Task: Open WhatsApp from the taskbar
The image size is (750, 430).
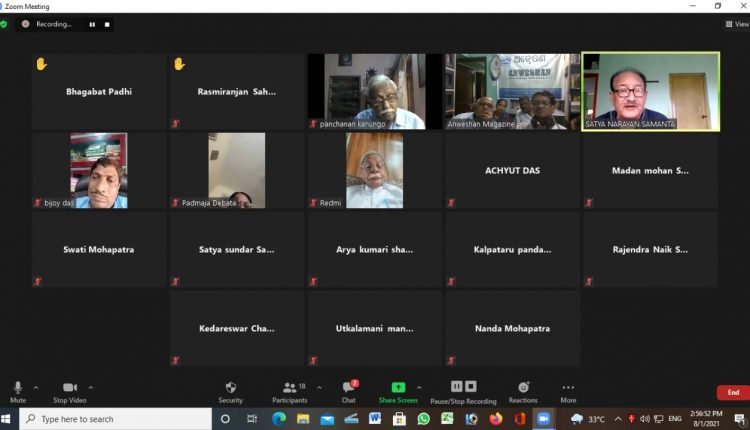Action: [423, 419]
